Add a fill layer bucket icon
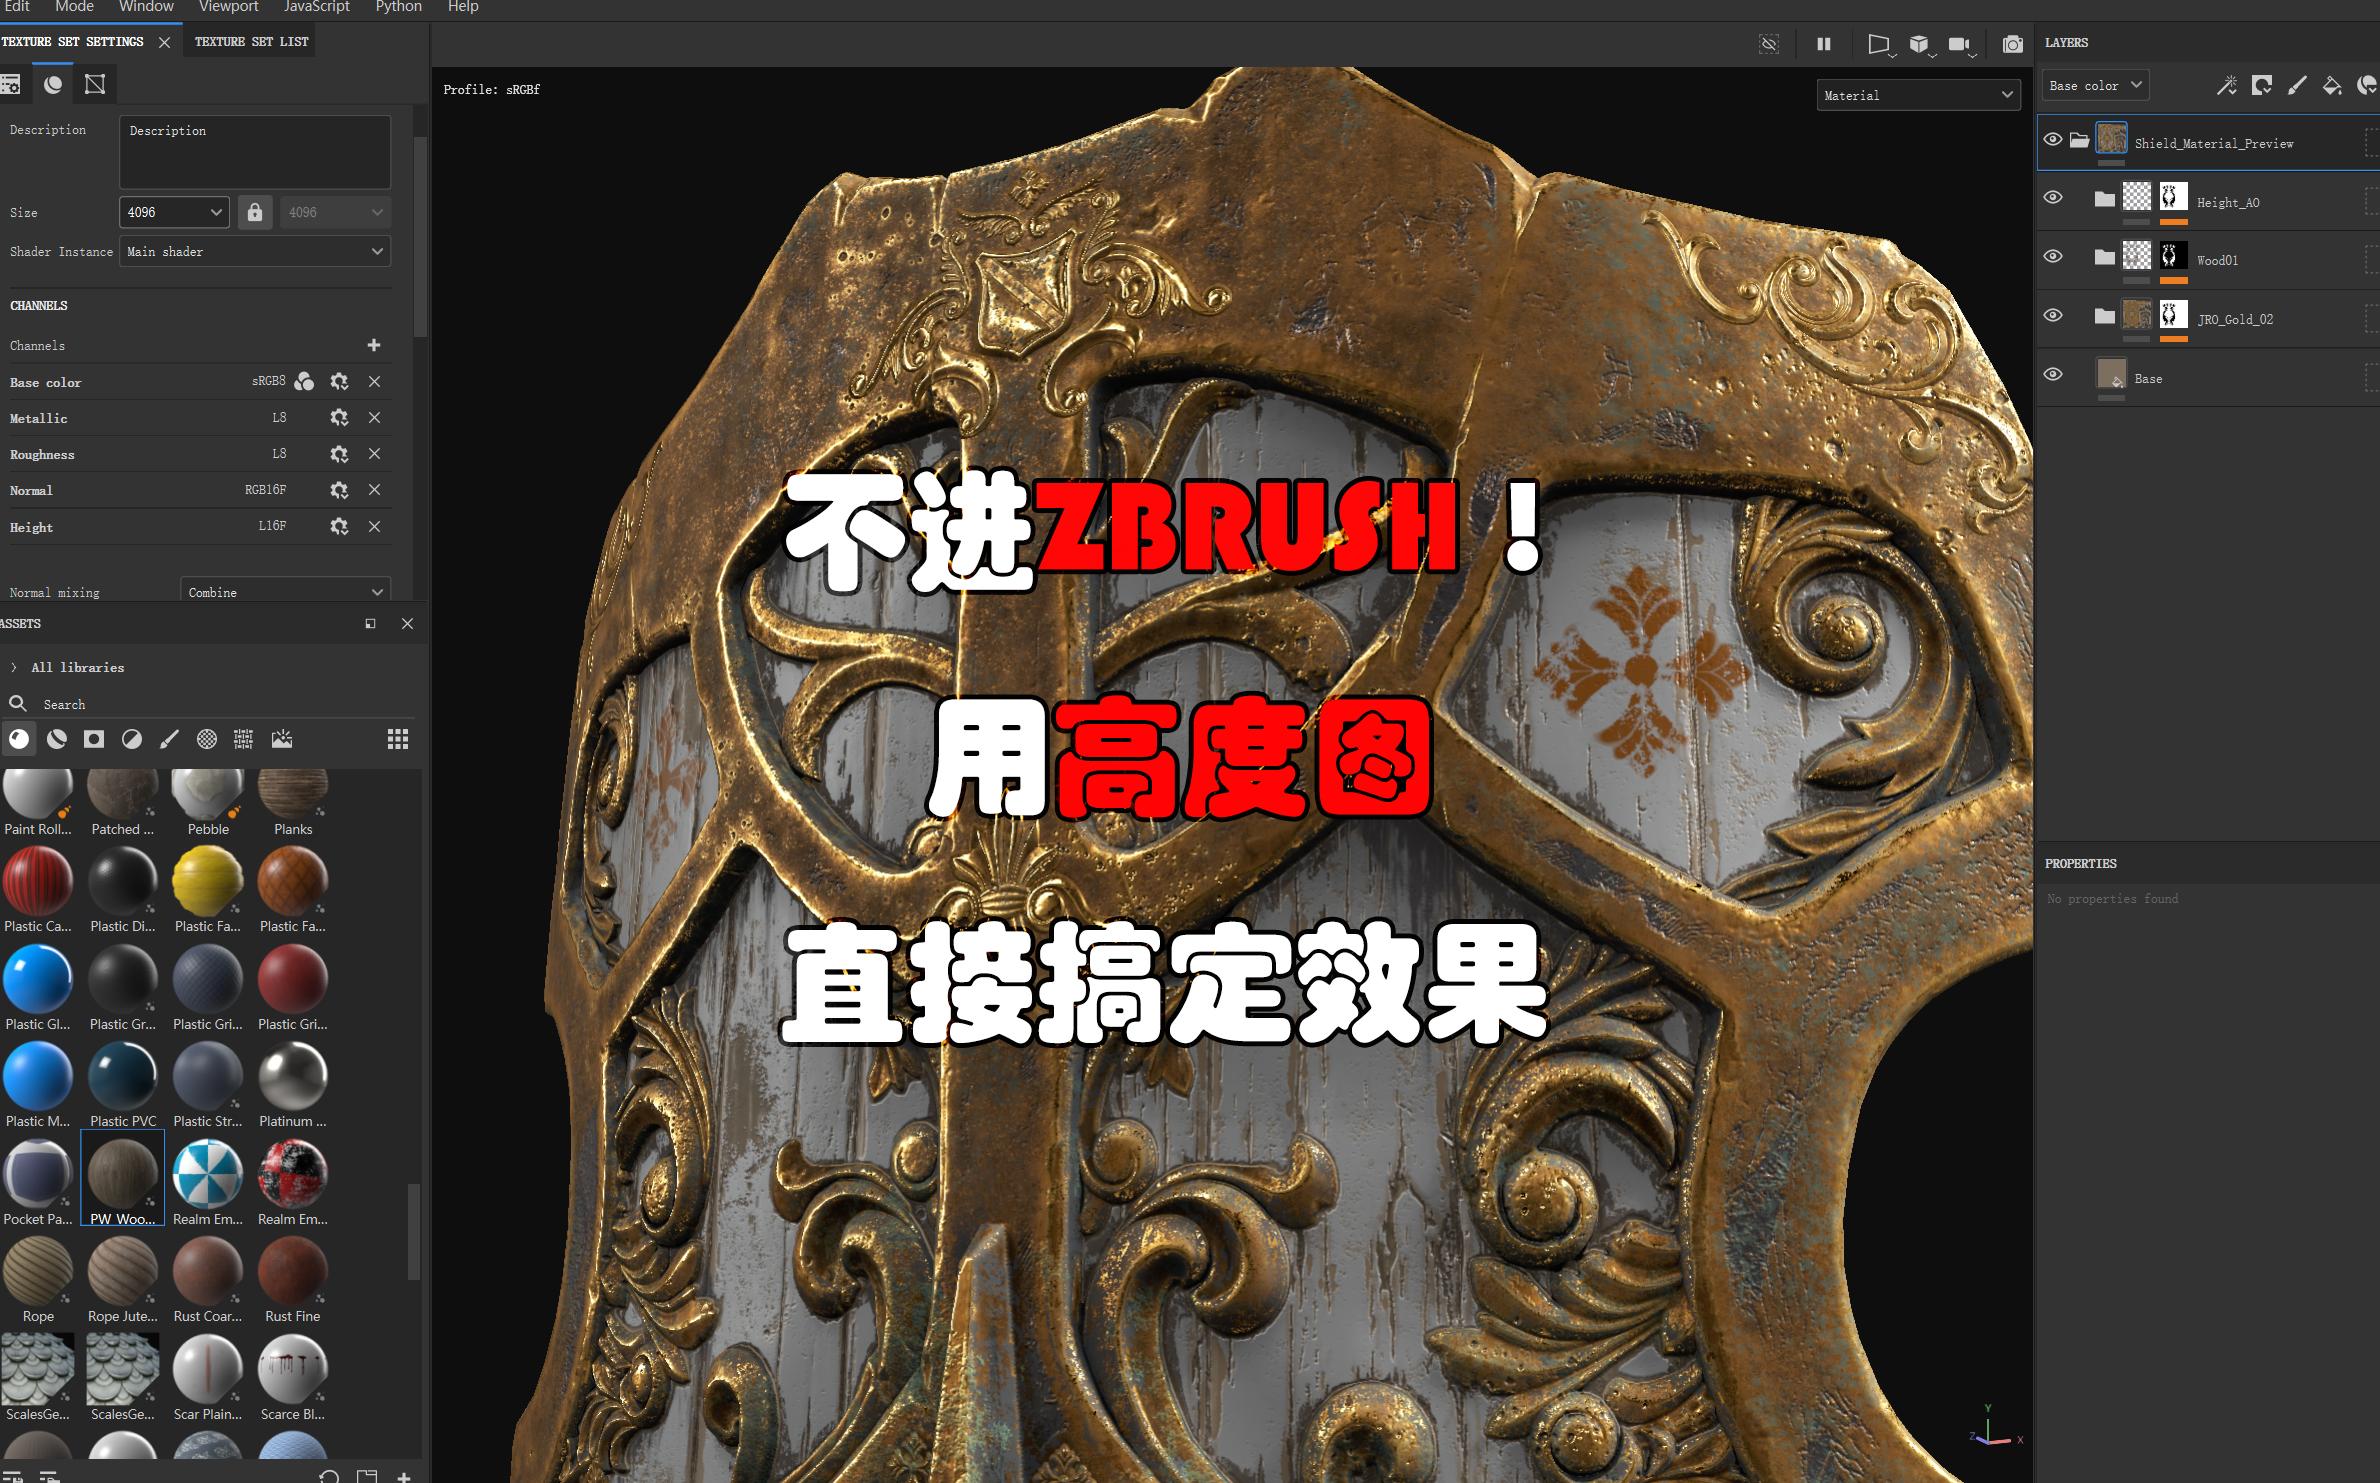This screenshot has height=1483, width=2380. pyautogui.click(x=2332, y=86)
